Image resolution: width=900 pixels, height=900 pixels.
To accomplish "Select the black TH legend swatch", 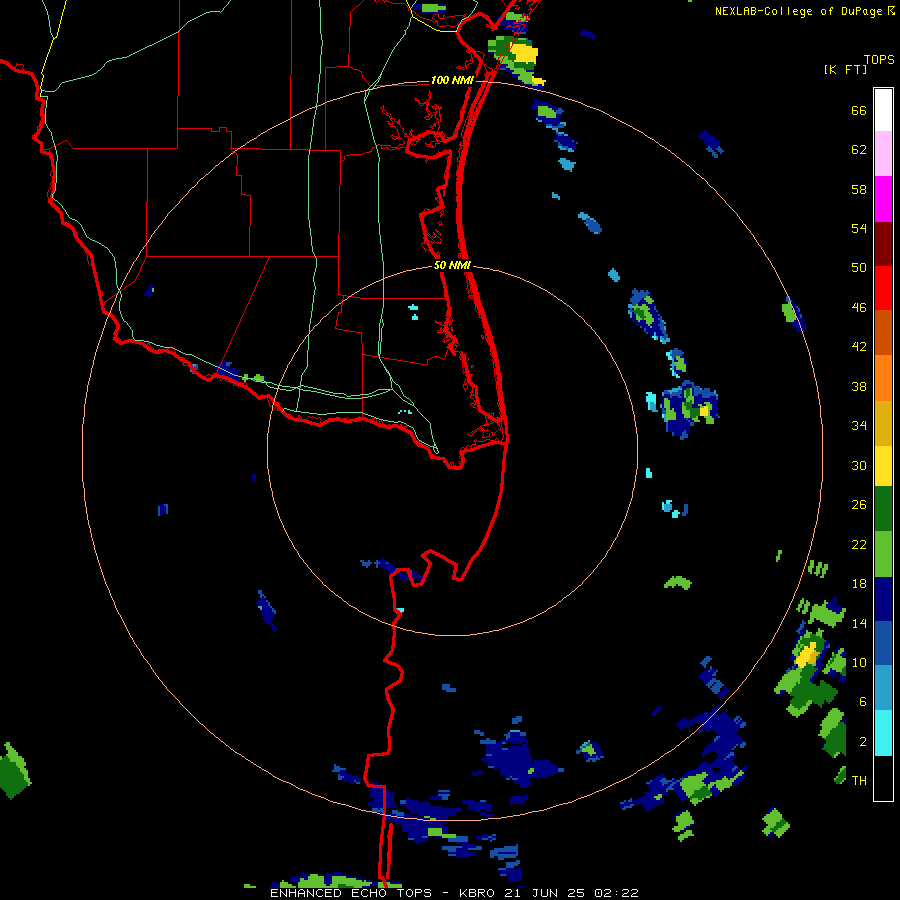I will [x=883, y=778].
